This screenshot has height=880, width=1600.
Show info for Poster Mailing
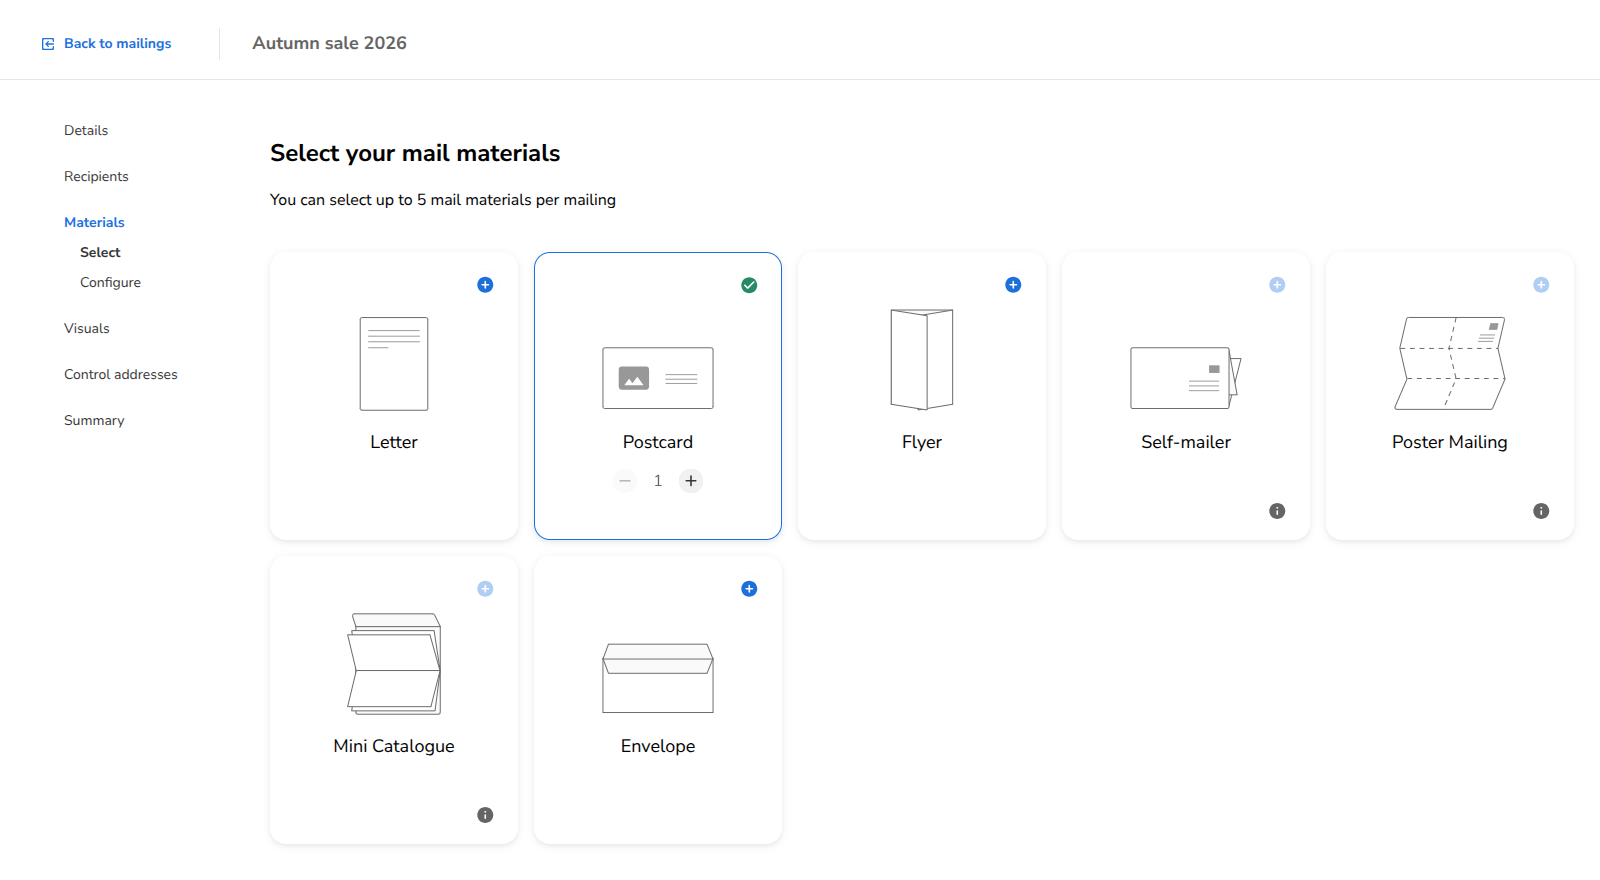(x=1541, y=511)
